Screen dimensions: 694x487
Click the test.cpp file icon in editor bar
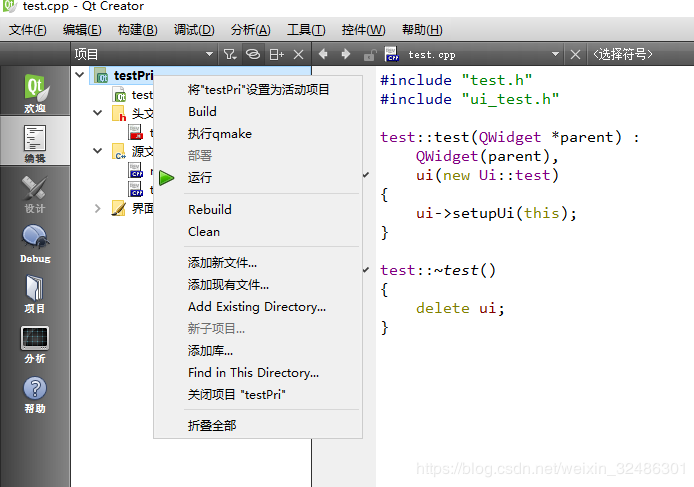392,54
